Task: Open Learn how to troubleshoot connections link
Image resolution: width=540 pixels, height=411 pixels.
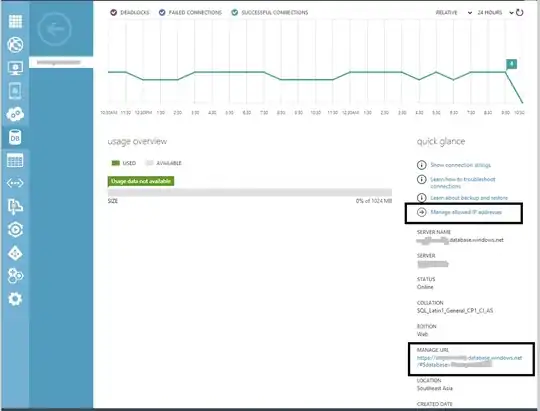Action: pos(463,183)
